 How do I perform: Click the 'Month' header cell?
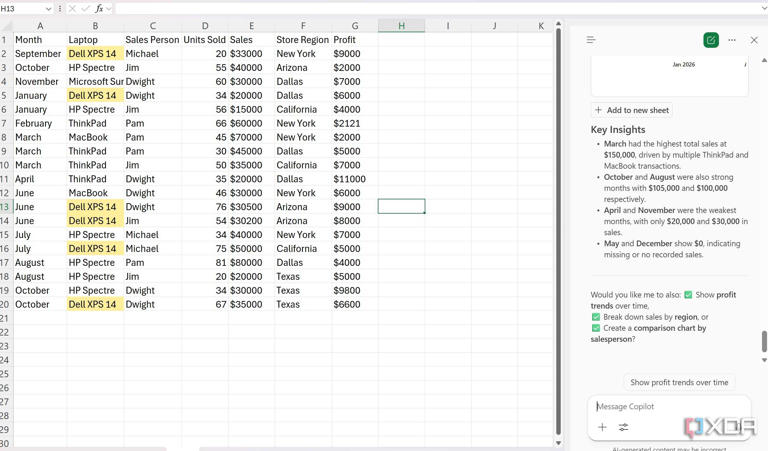(40, 40)
